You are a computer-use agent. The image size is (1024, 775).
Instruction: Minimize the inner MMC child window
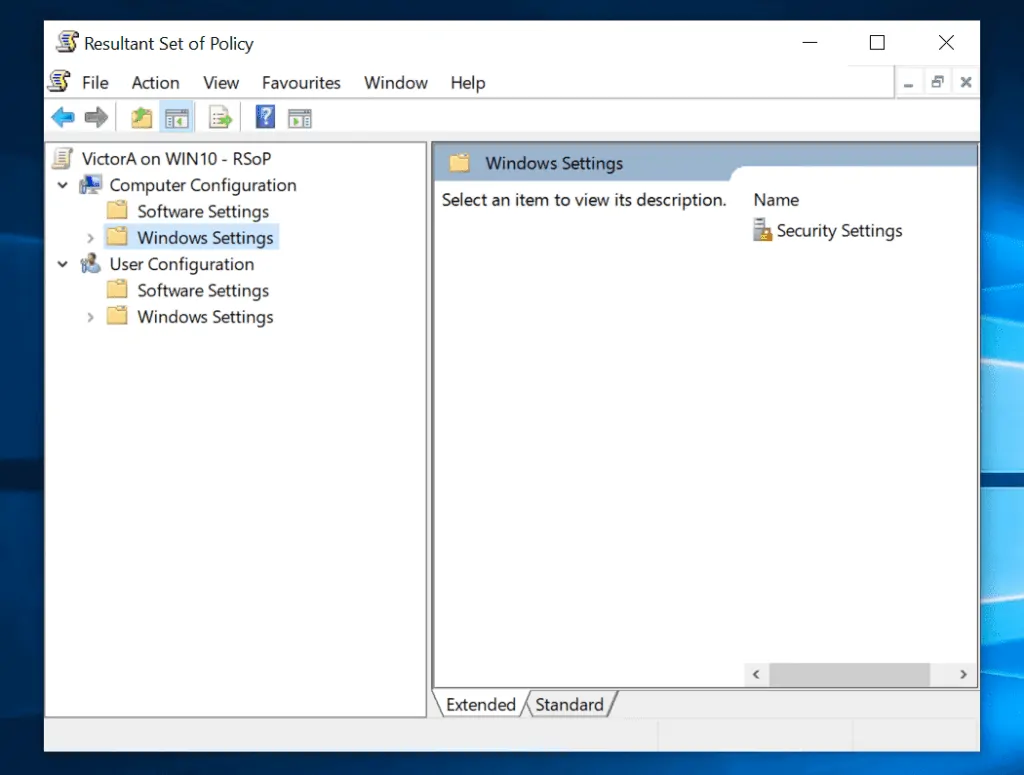(x=908, y=83)
